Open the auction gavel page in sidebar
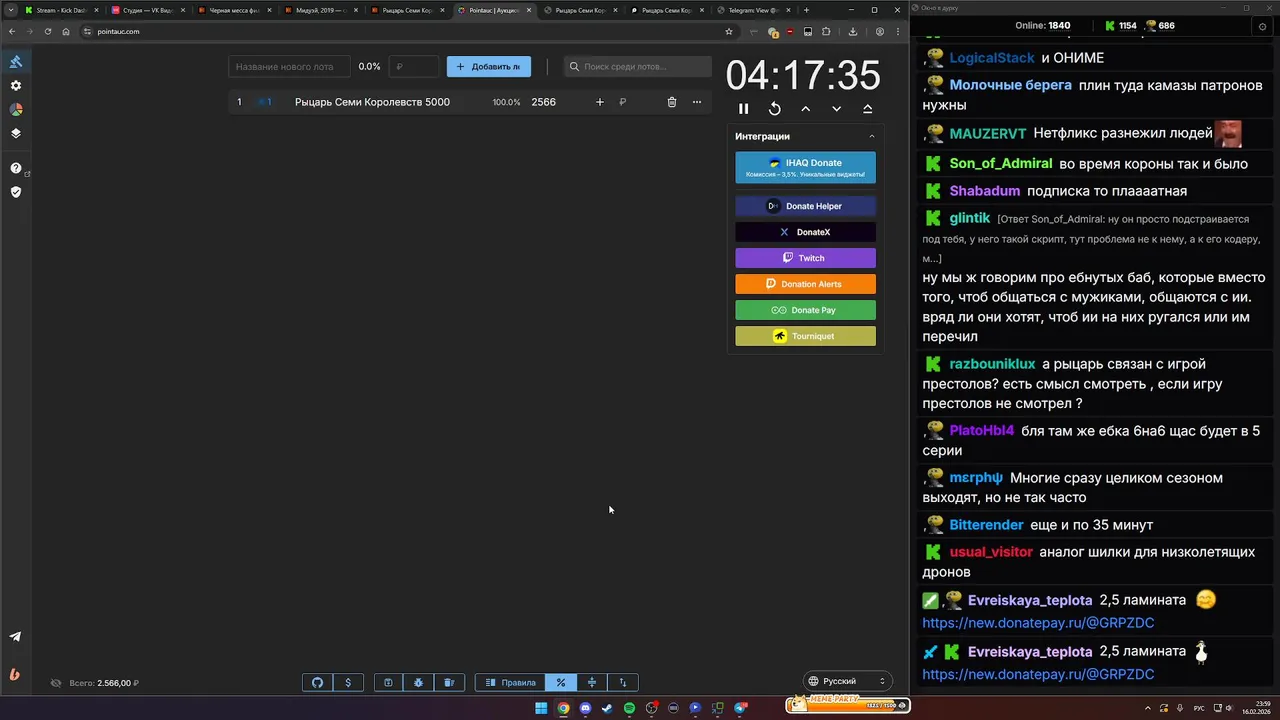Viewport: 1280px width, 720px height. [16, 62]
